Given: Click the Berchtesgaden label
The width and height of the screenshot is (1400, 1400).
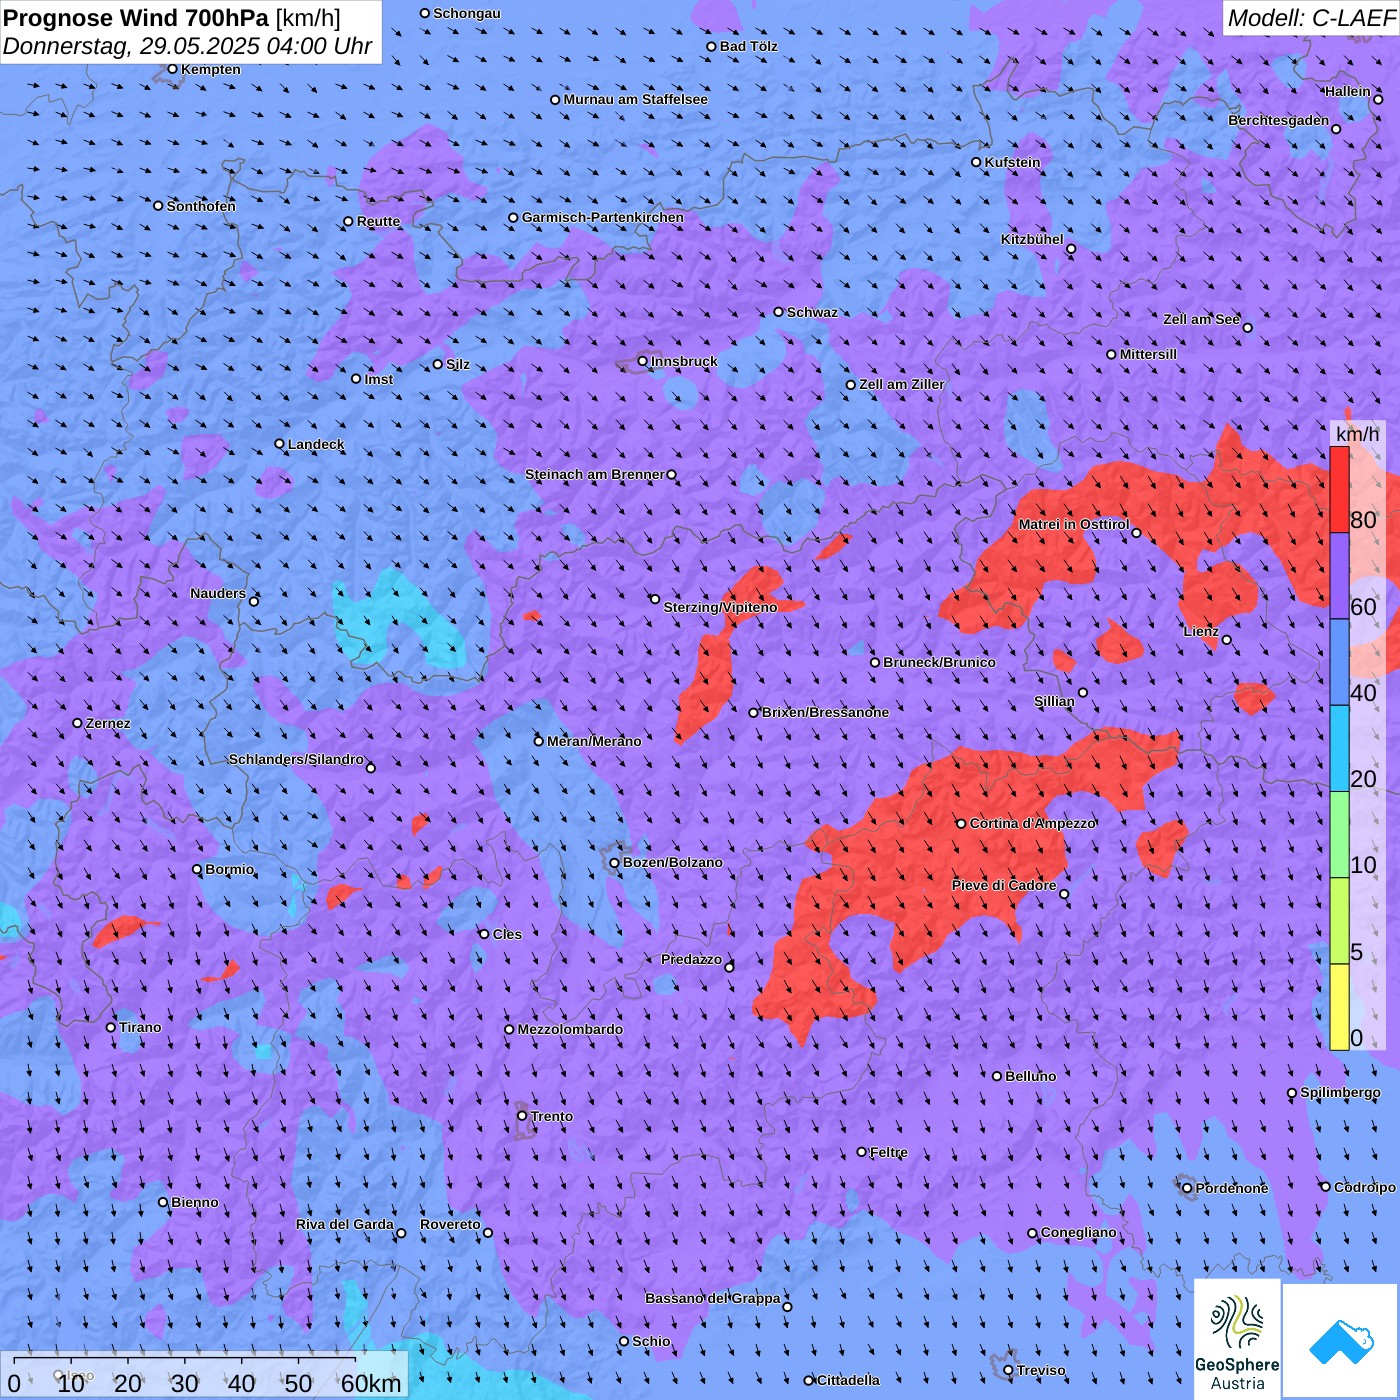Looking at the screenshot, I should point(1278,120).
